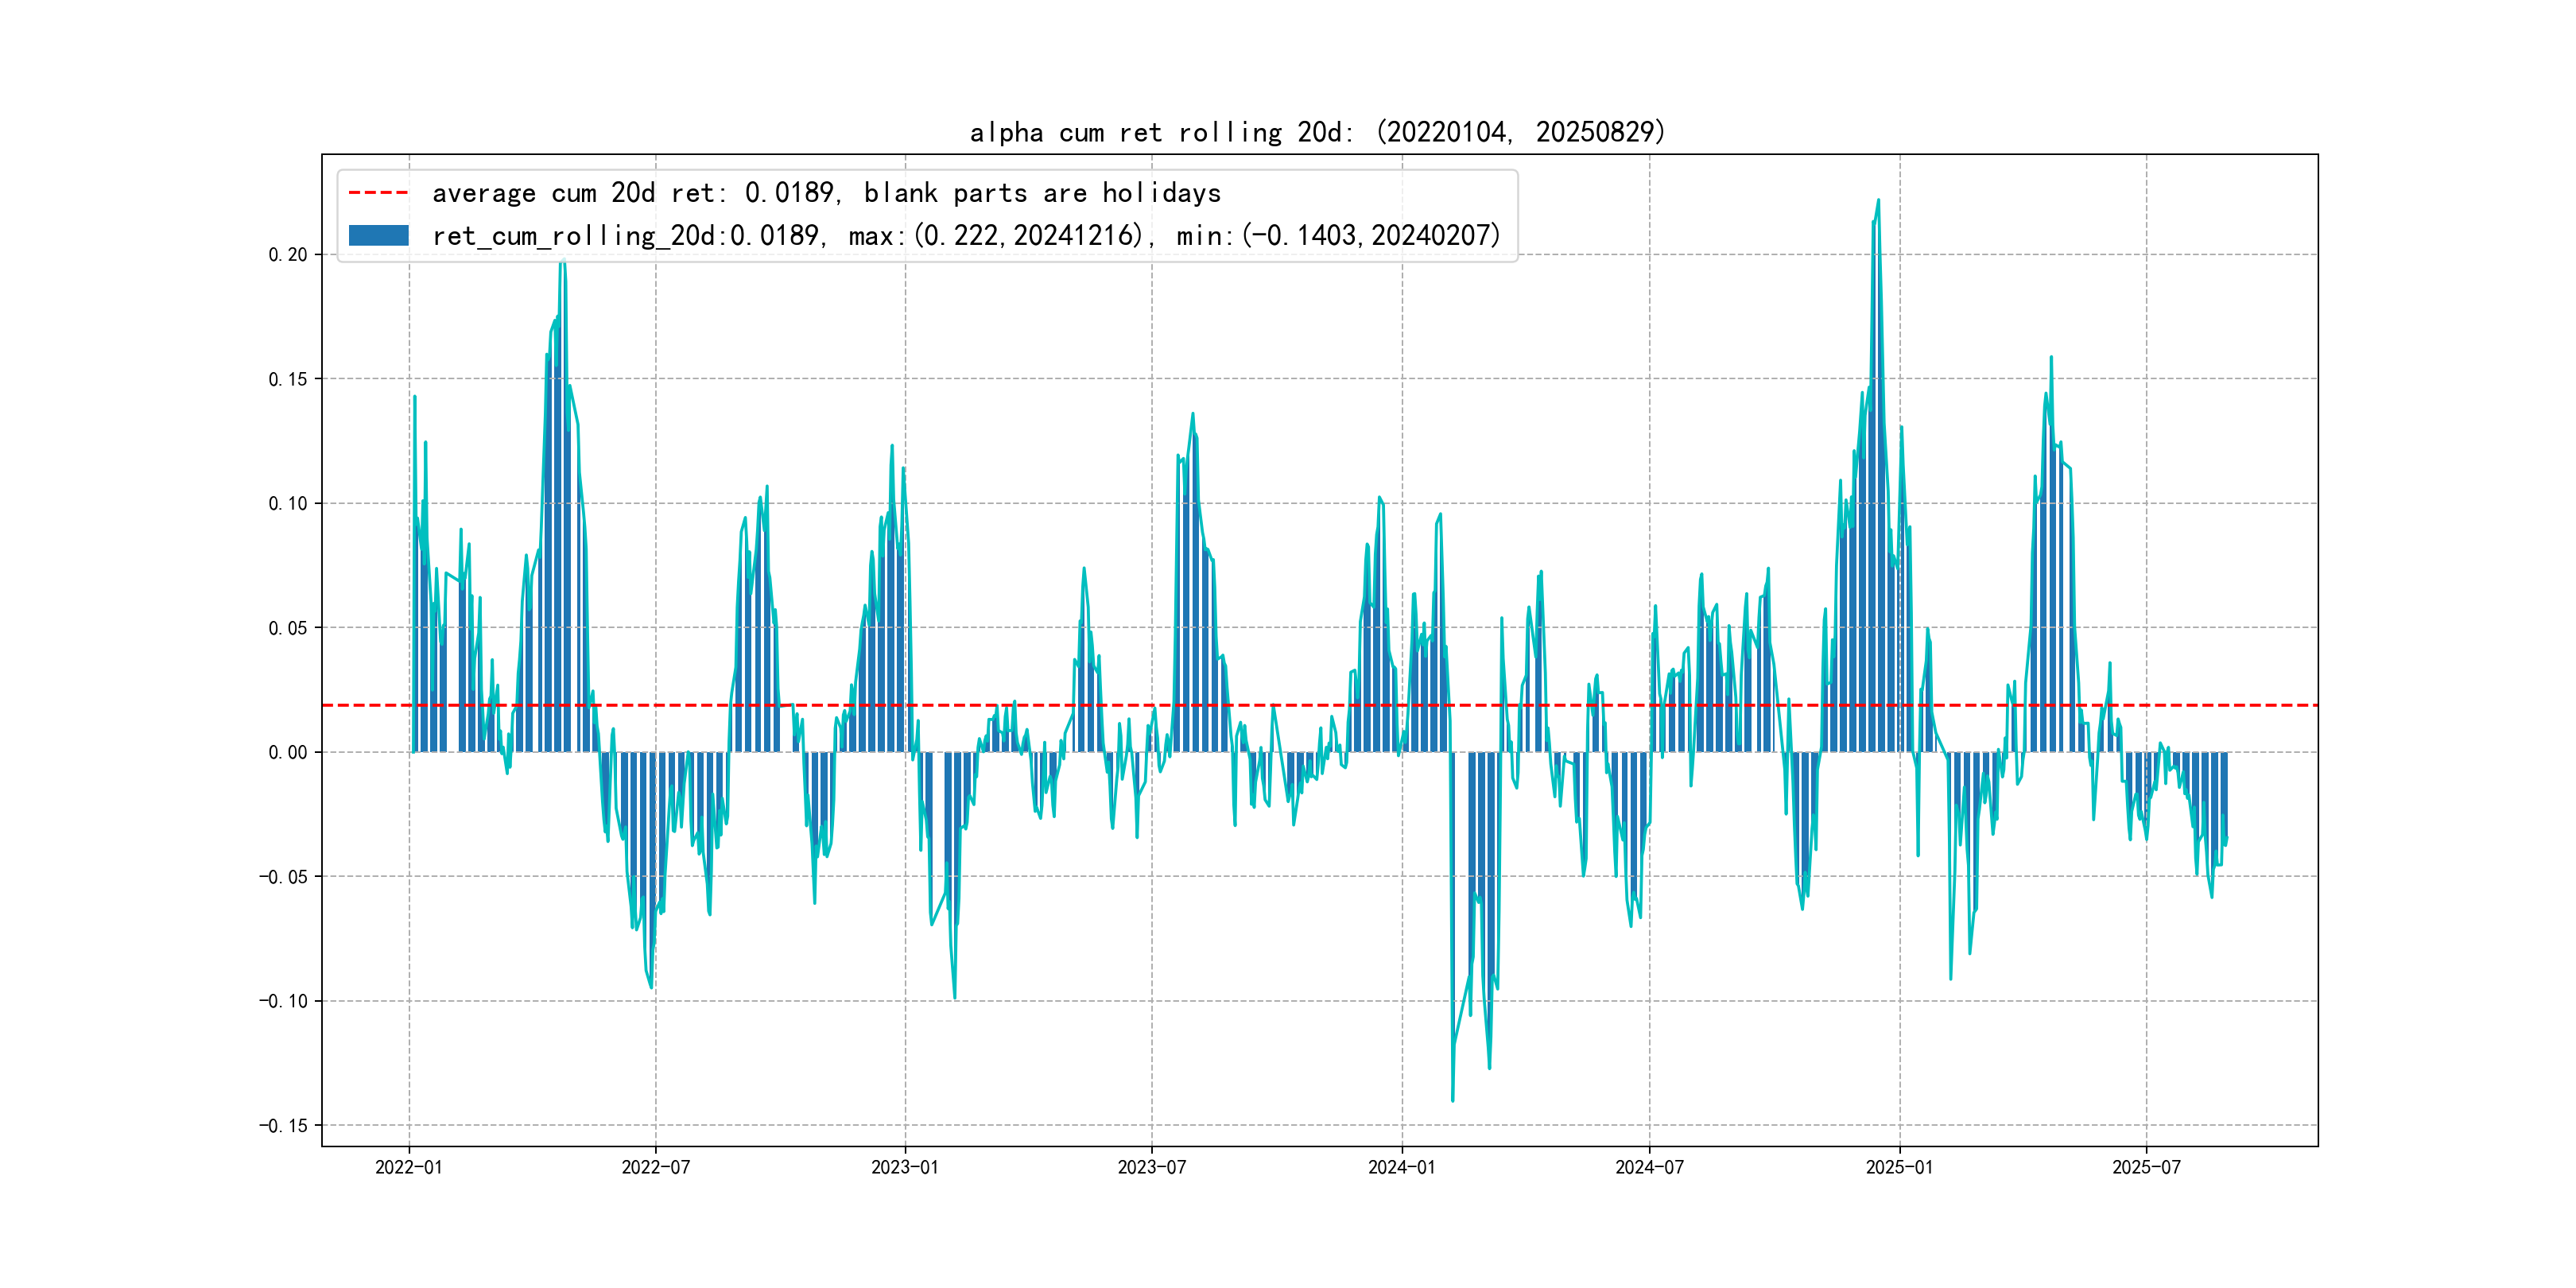The height and width of the screenshot is (1288, 2576).
Task: Click the 2022-07 x-axis tick label
Action: click(x=656, y=1167)
